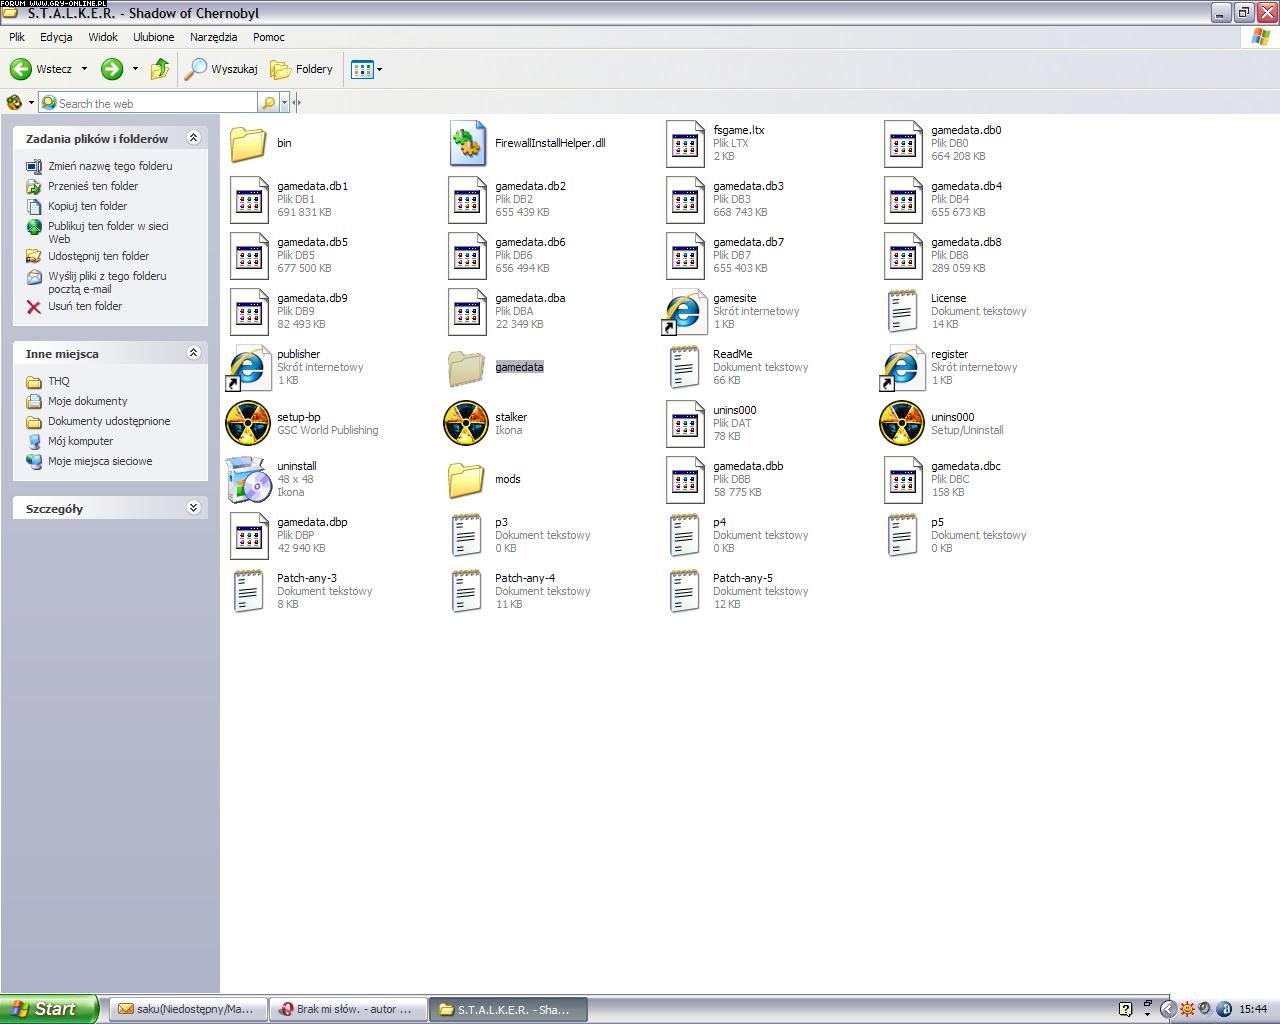Viewport: 1280px width, 1024px height.
Task: Select the Patch-any-5 file name
Action: click(743, 578)
